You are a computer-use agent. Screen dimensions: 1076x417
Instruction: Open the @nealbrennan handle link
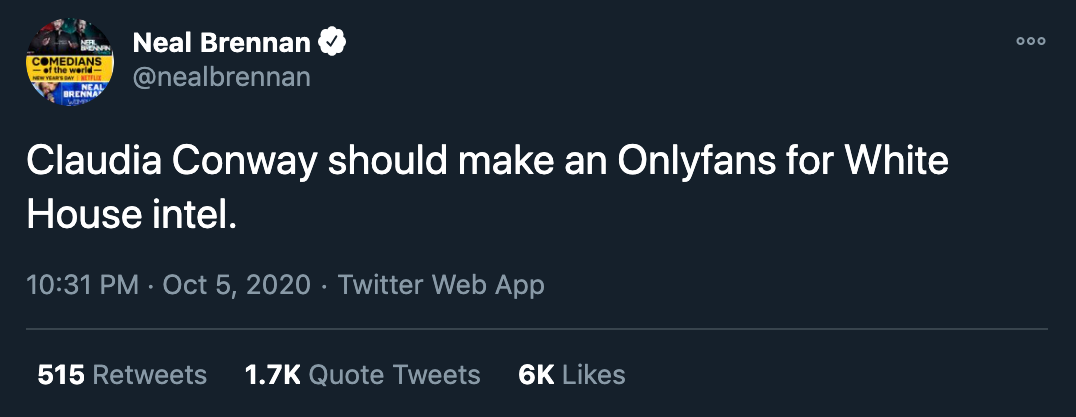pyautogui.click(x=222, y=77)
